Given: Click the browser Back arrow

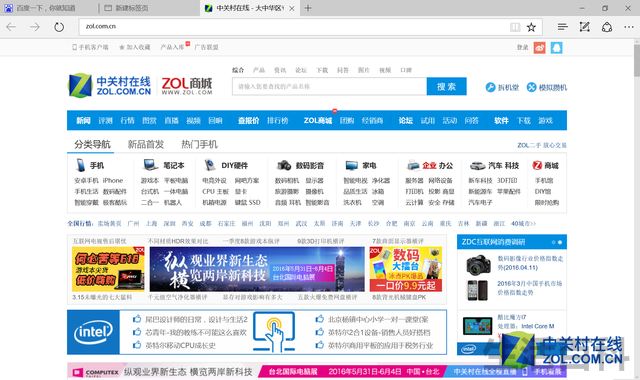Looking at the screenshot, I should pyautogui.click(x=11, y=27).
